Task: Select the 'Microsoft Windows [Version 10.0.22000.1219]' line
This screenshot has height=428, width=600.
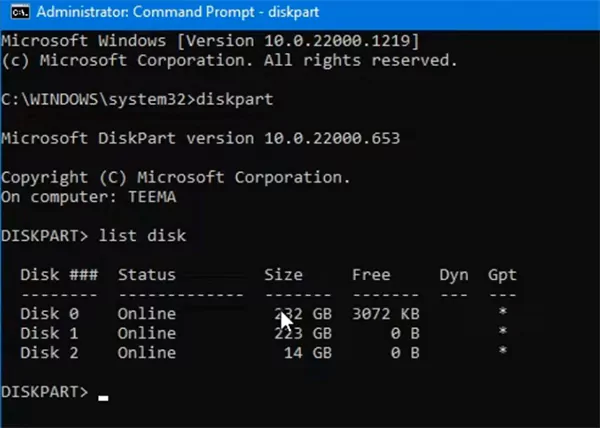Action: coord(210,41)
